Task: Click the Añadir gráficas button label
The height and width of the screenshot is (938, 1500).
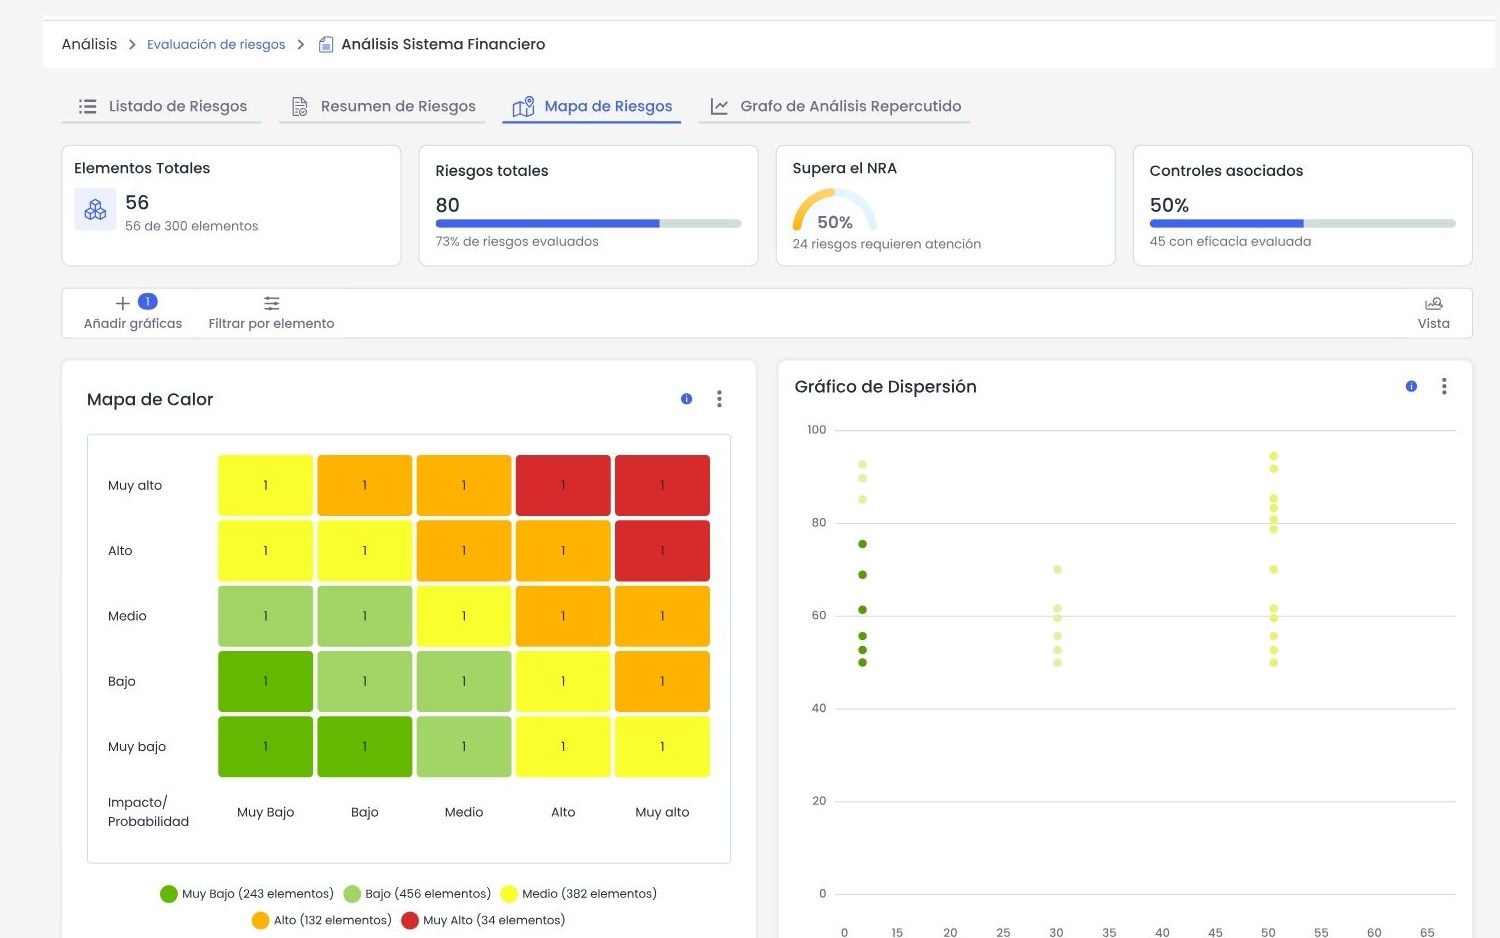Action: coord(133,323)
